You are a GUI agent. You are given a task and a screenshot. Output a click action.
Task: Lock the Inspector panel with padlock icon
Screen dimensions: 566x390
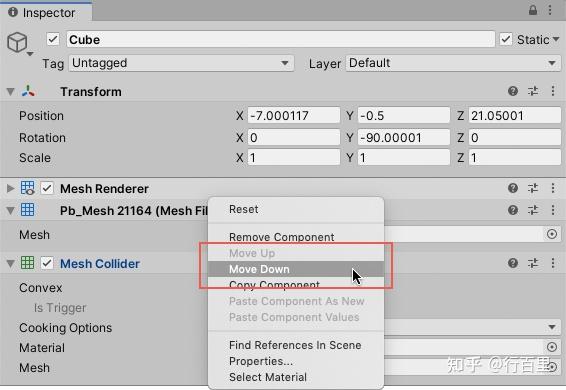[533, 10]
